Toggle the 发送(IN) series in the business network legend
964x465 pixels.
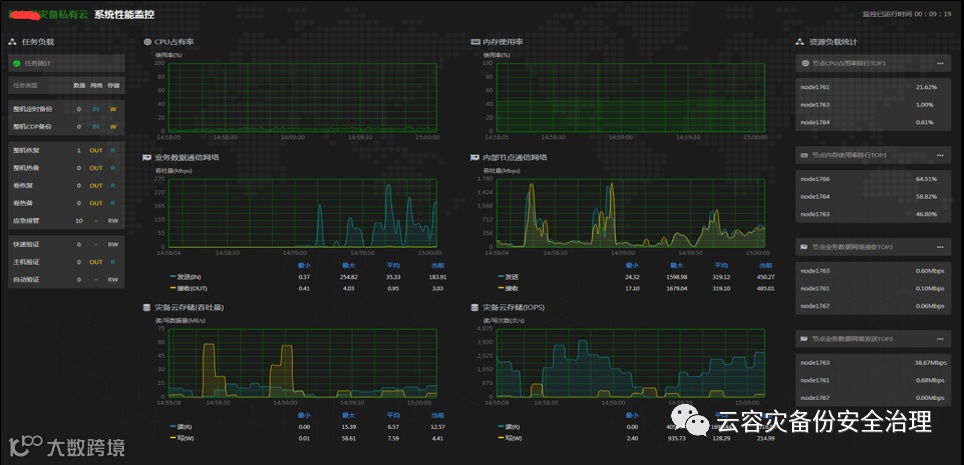tap(185, 277)
